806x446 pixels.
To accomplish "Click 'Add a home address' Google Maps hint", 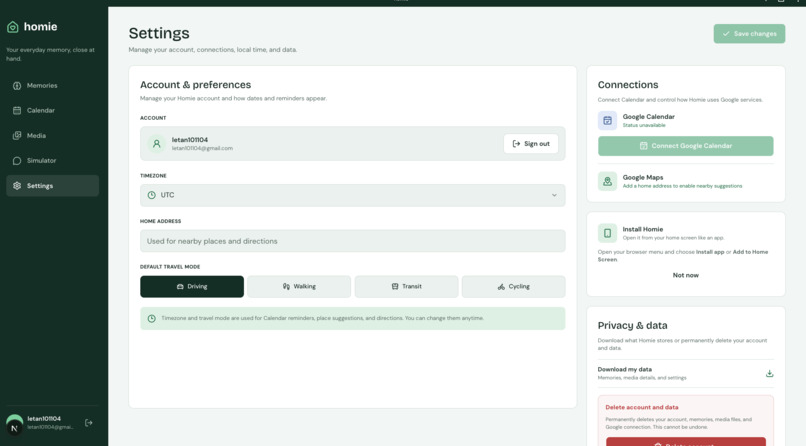I will 682,186.
